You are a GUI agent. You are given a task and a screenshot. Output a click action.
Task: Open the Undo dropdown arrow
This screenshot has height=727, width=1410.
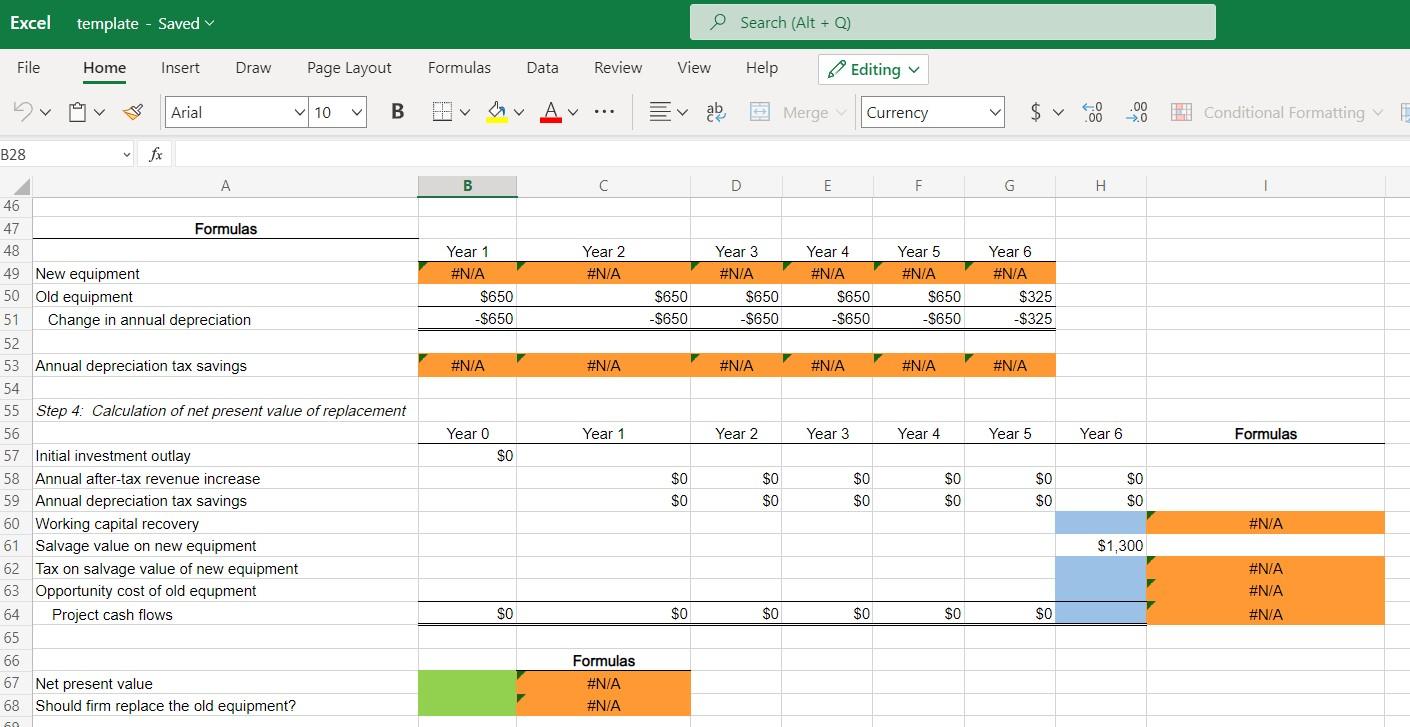(45, 113)
